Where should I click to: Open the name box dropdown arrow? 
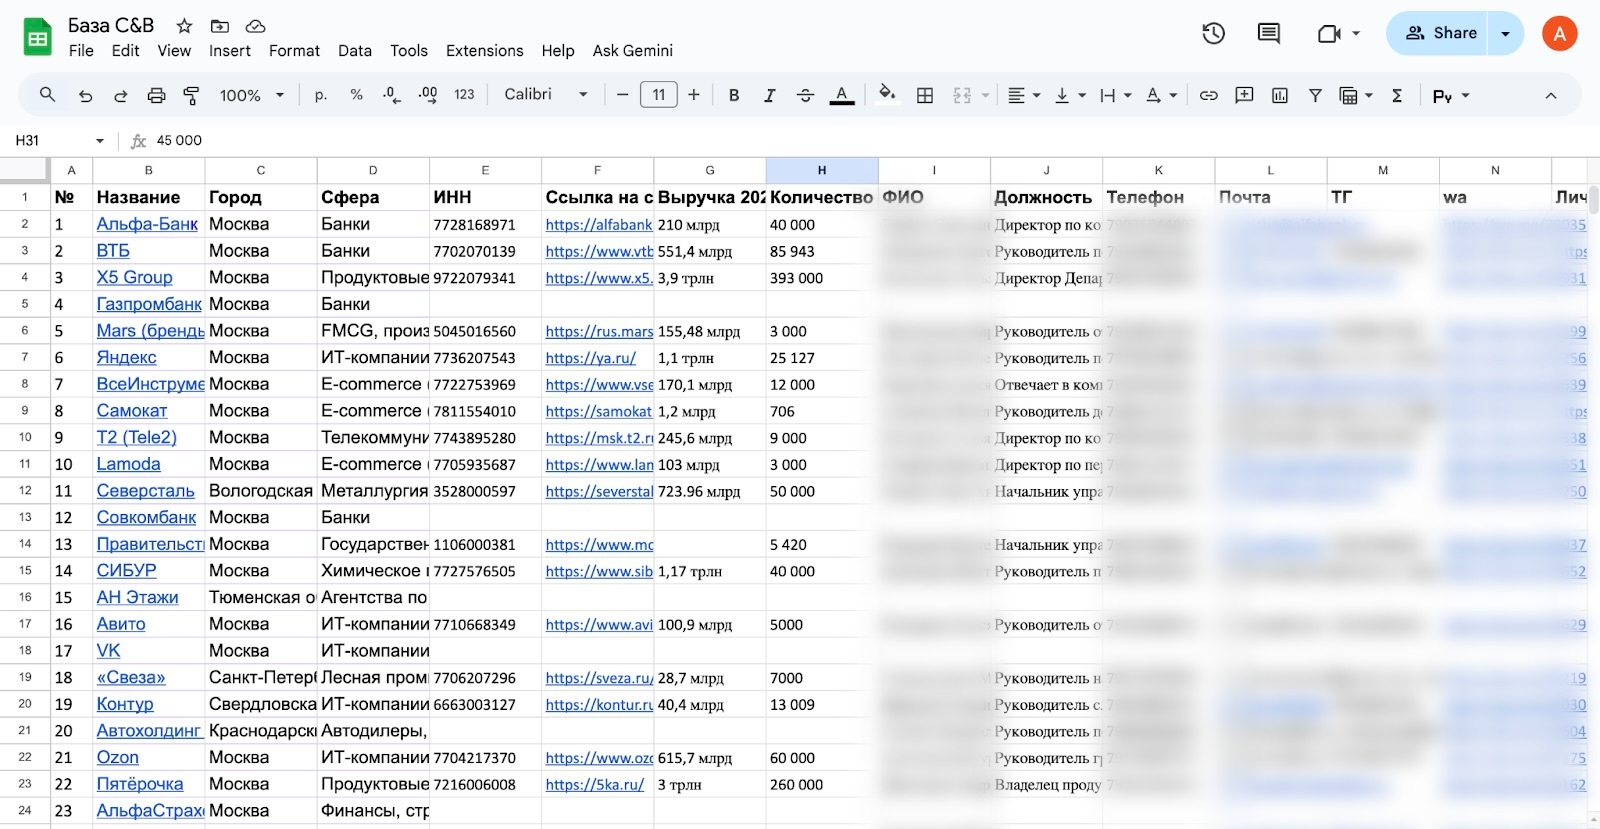[99, 141]
